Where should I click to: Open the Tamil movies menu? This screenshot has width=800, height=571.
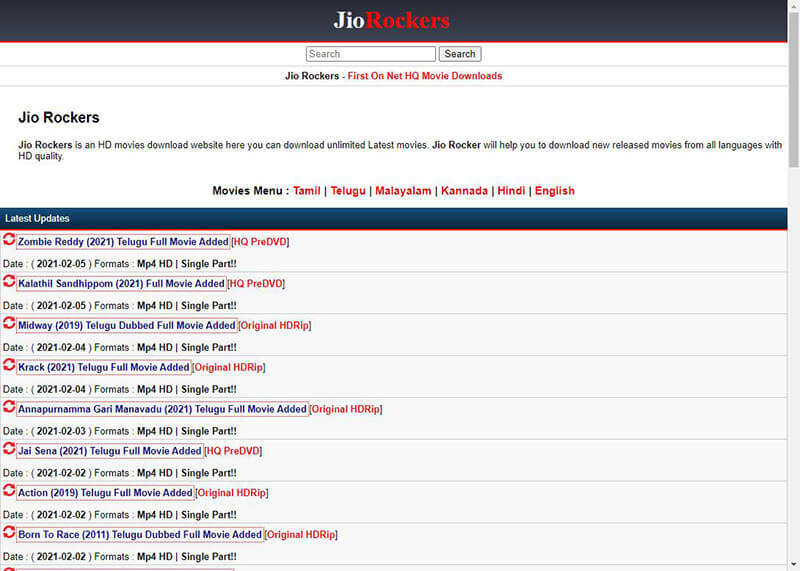pyautogui.click(x=307, y=191)
